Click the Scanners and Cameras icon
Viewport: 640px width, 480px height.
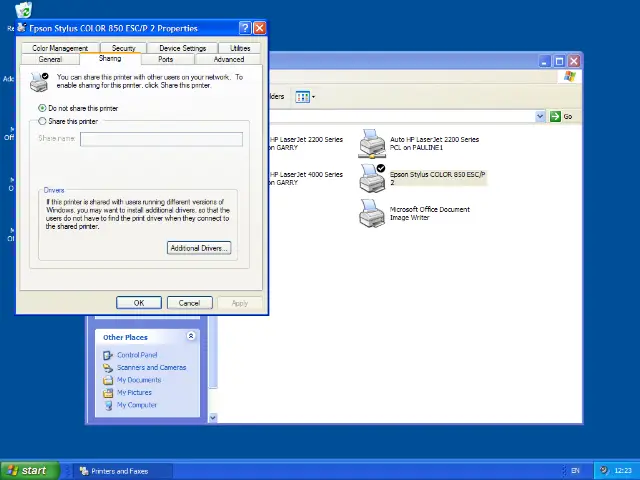point(108,368)
